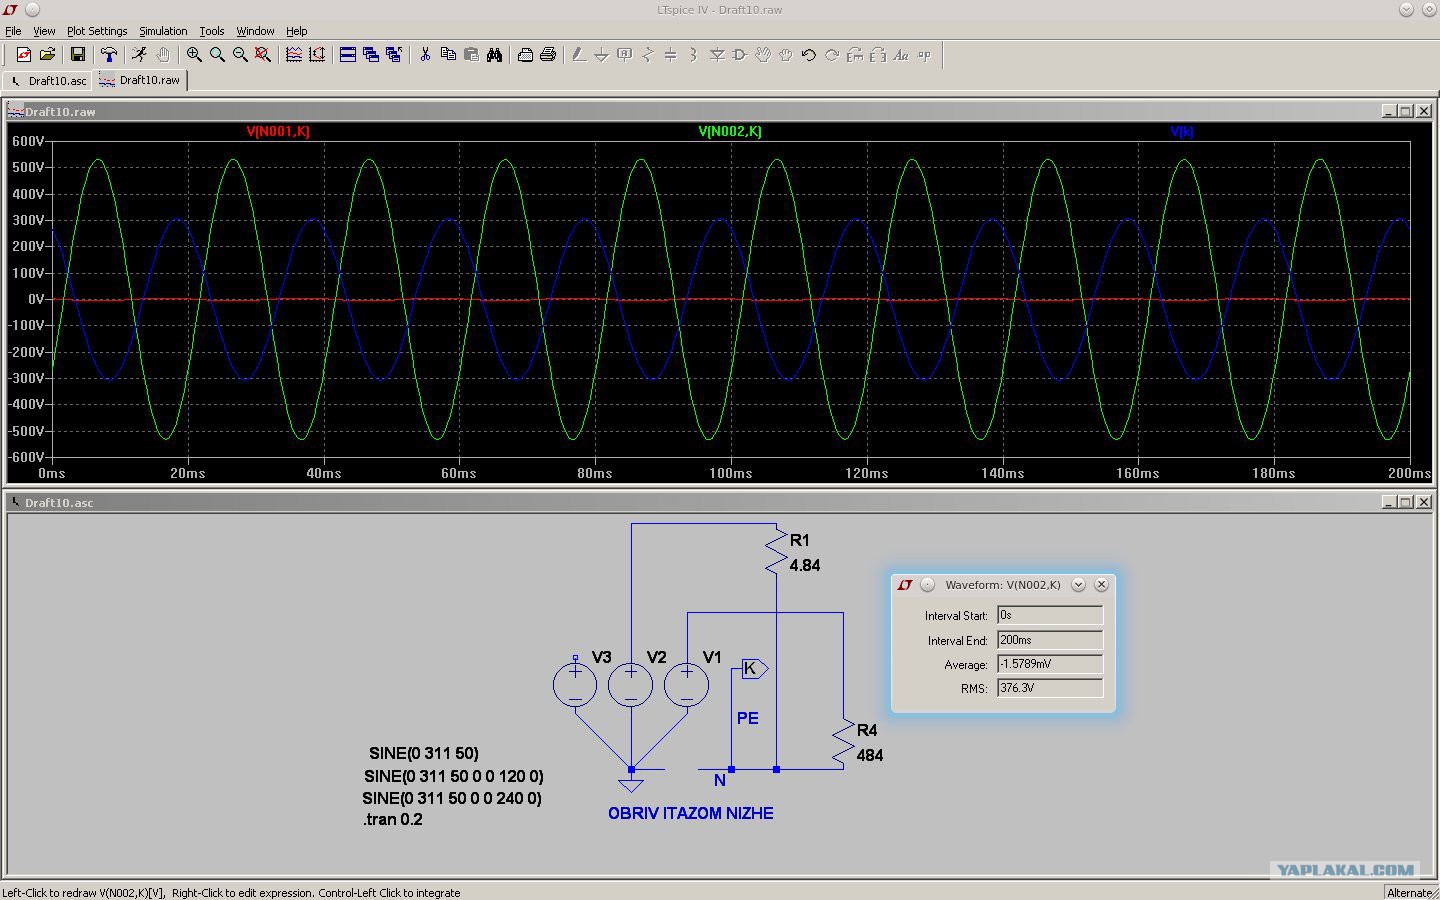Click the Paste clipboard icon
Viewport: 1440px width, 900px height.
[471, 55]
